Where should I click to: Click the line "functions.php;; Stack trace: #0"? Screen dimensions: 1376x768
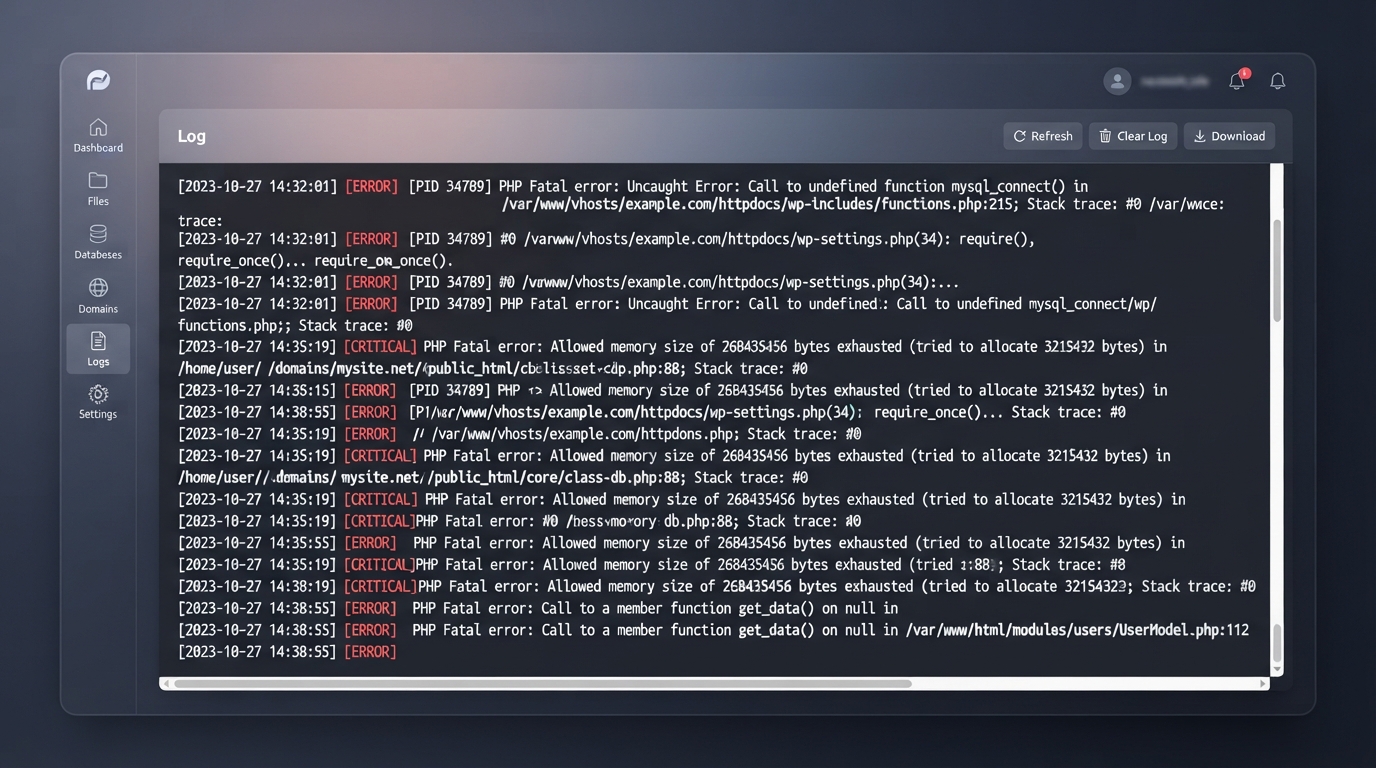coord(295,325)
